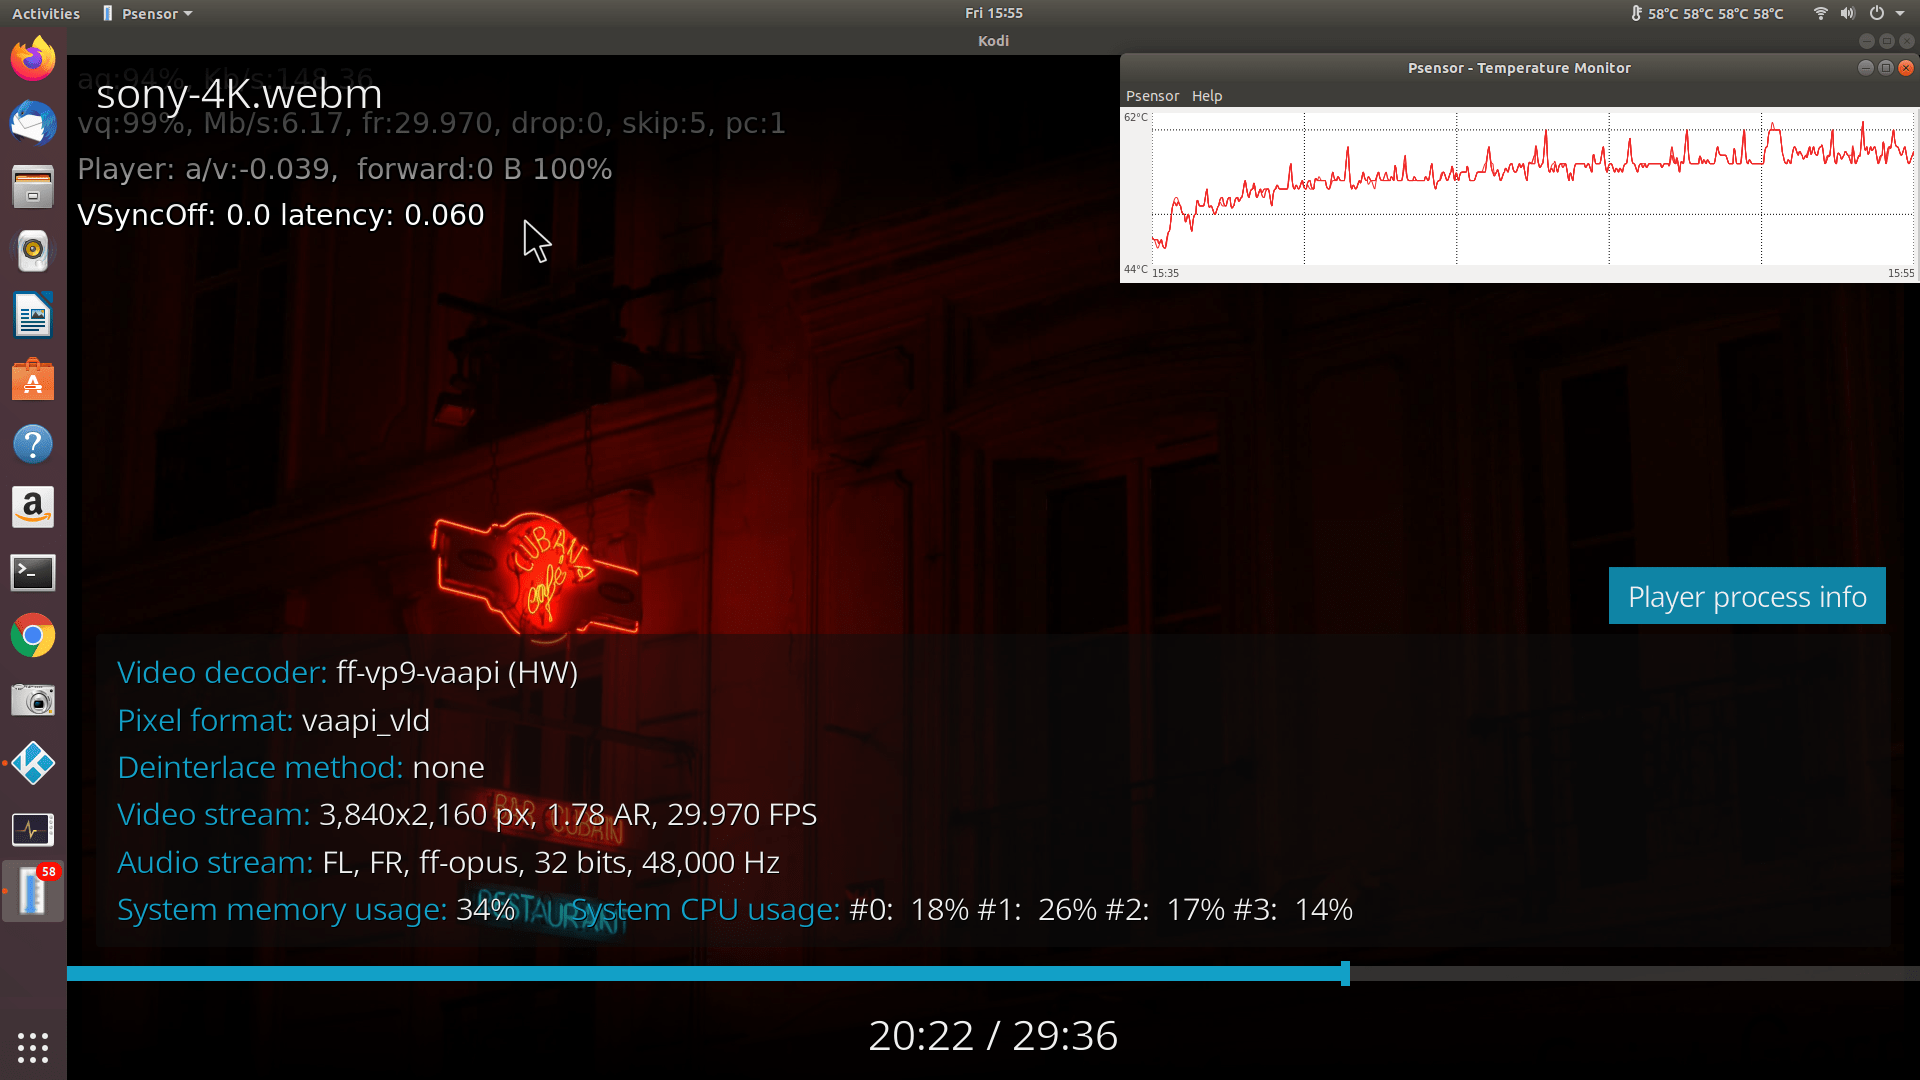Open Ubuntu Software store icon

33,380
